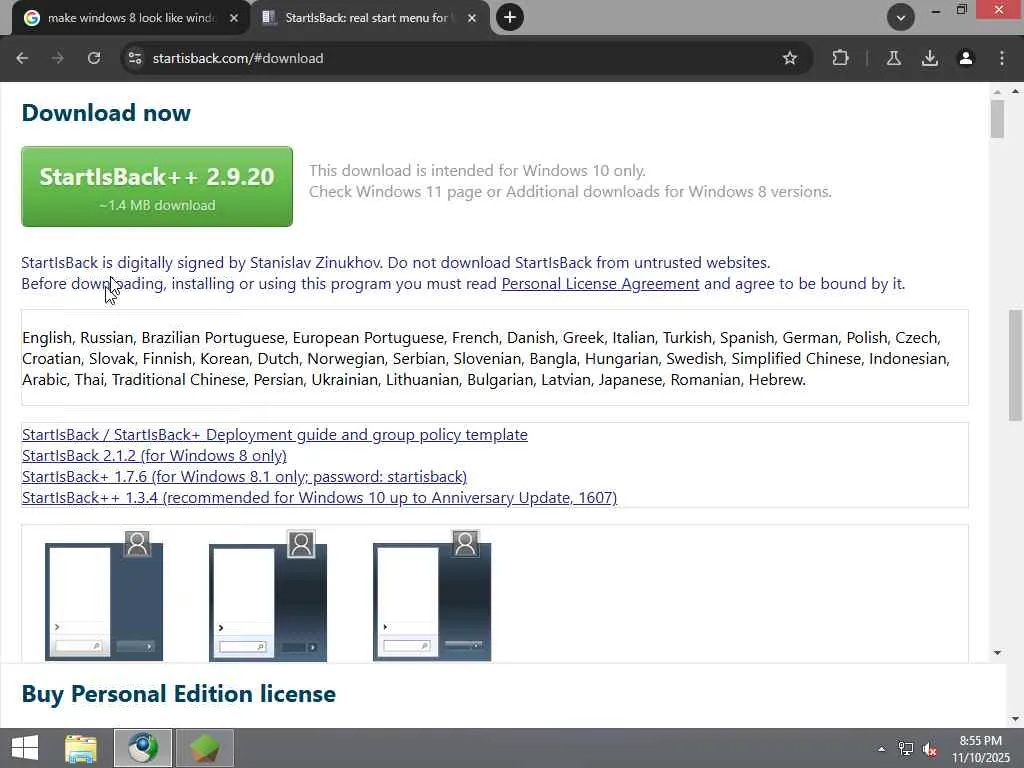Open a new browser tab
Screen dimensions: 1024x768
coord(510,17)
